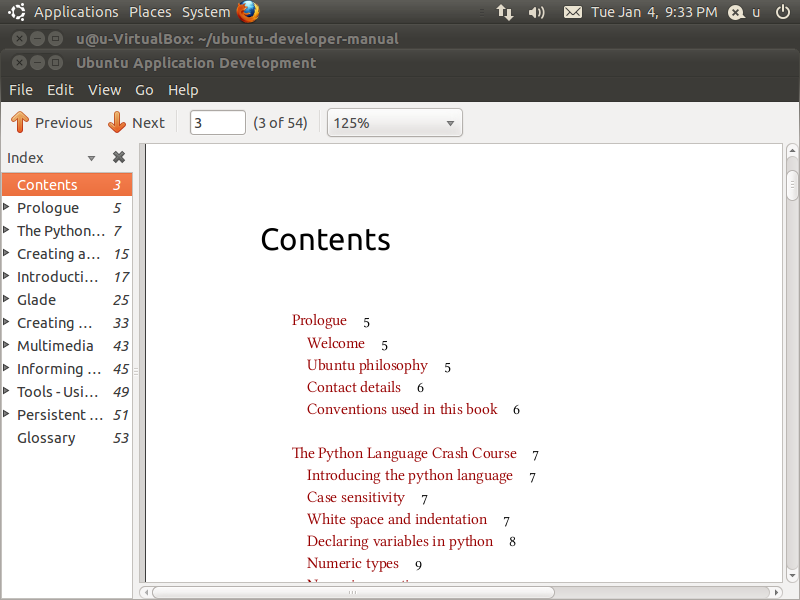This screenshot has width=800, height=600.
Task: Open the View menu
Action: coord(104,90)
